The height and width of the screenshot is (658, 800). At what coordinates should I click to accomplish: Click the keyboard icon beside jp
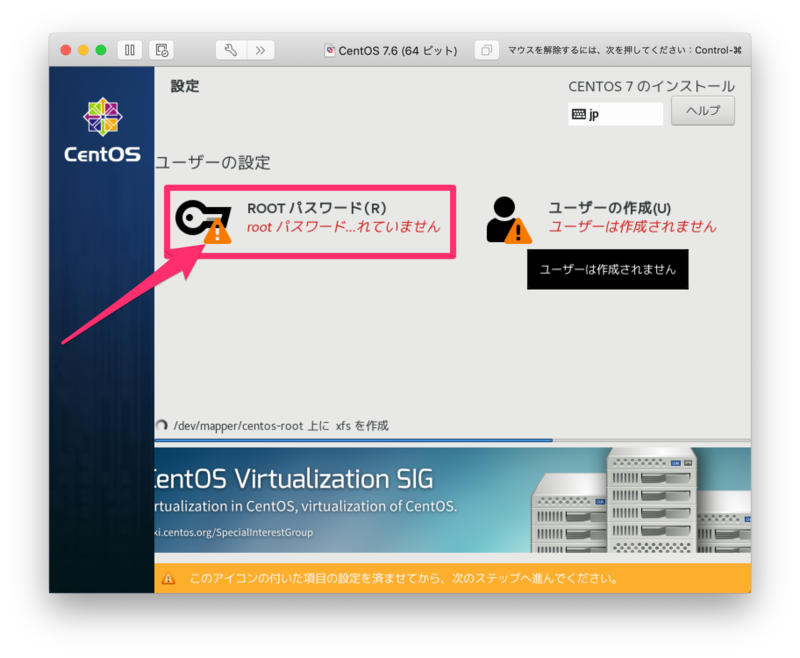pyautogui.click(x=579, y=114)
